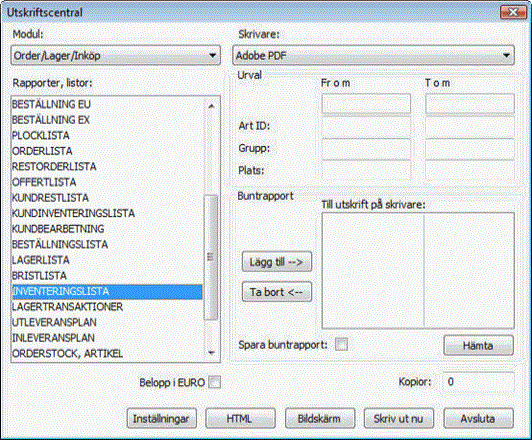The height and width of the screenshot is (440, 532).
Task: Close dialog with Avsluta button
Action: pos(478,419)
